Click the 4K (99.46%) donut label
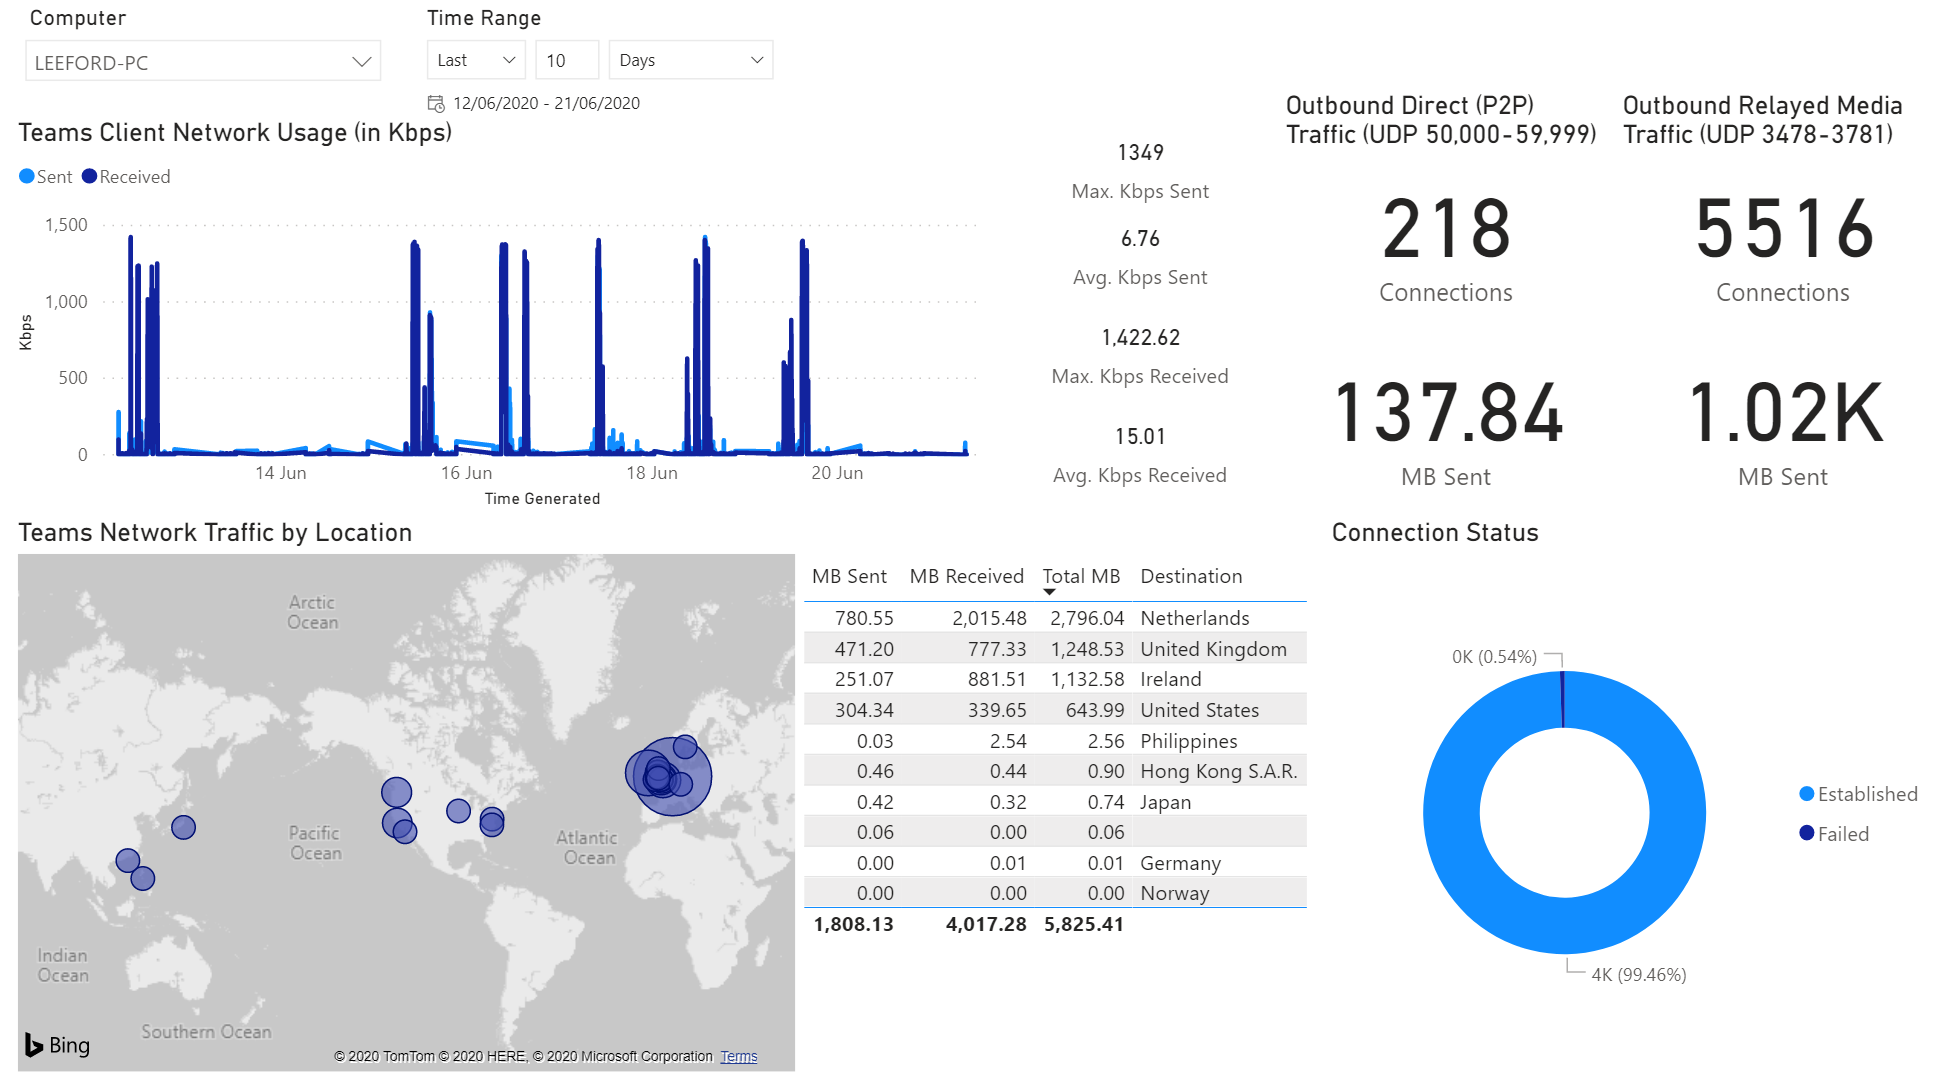The width and height of the screenshot is (1946, 1091). tap(1639, 975)
